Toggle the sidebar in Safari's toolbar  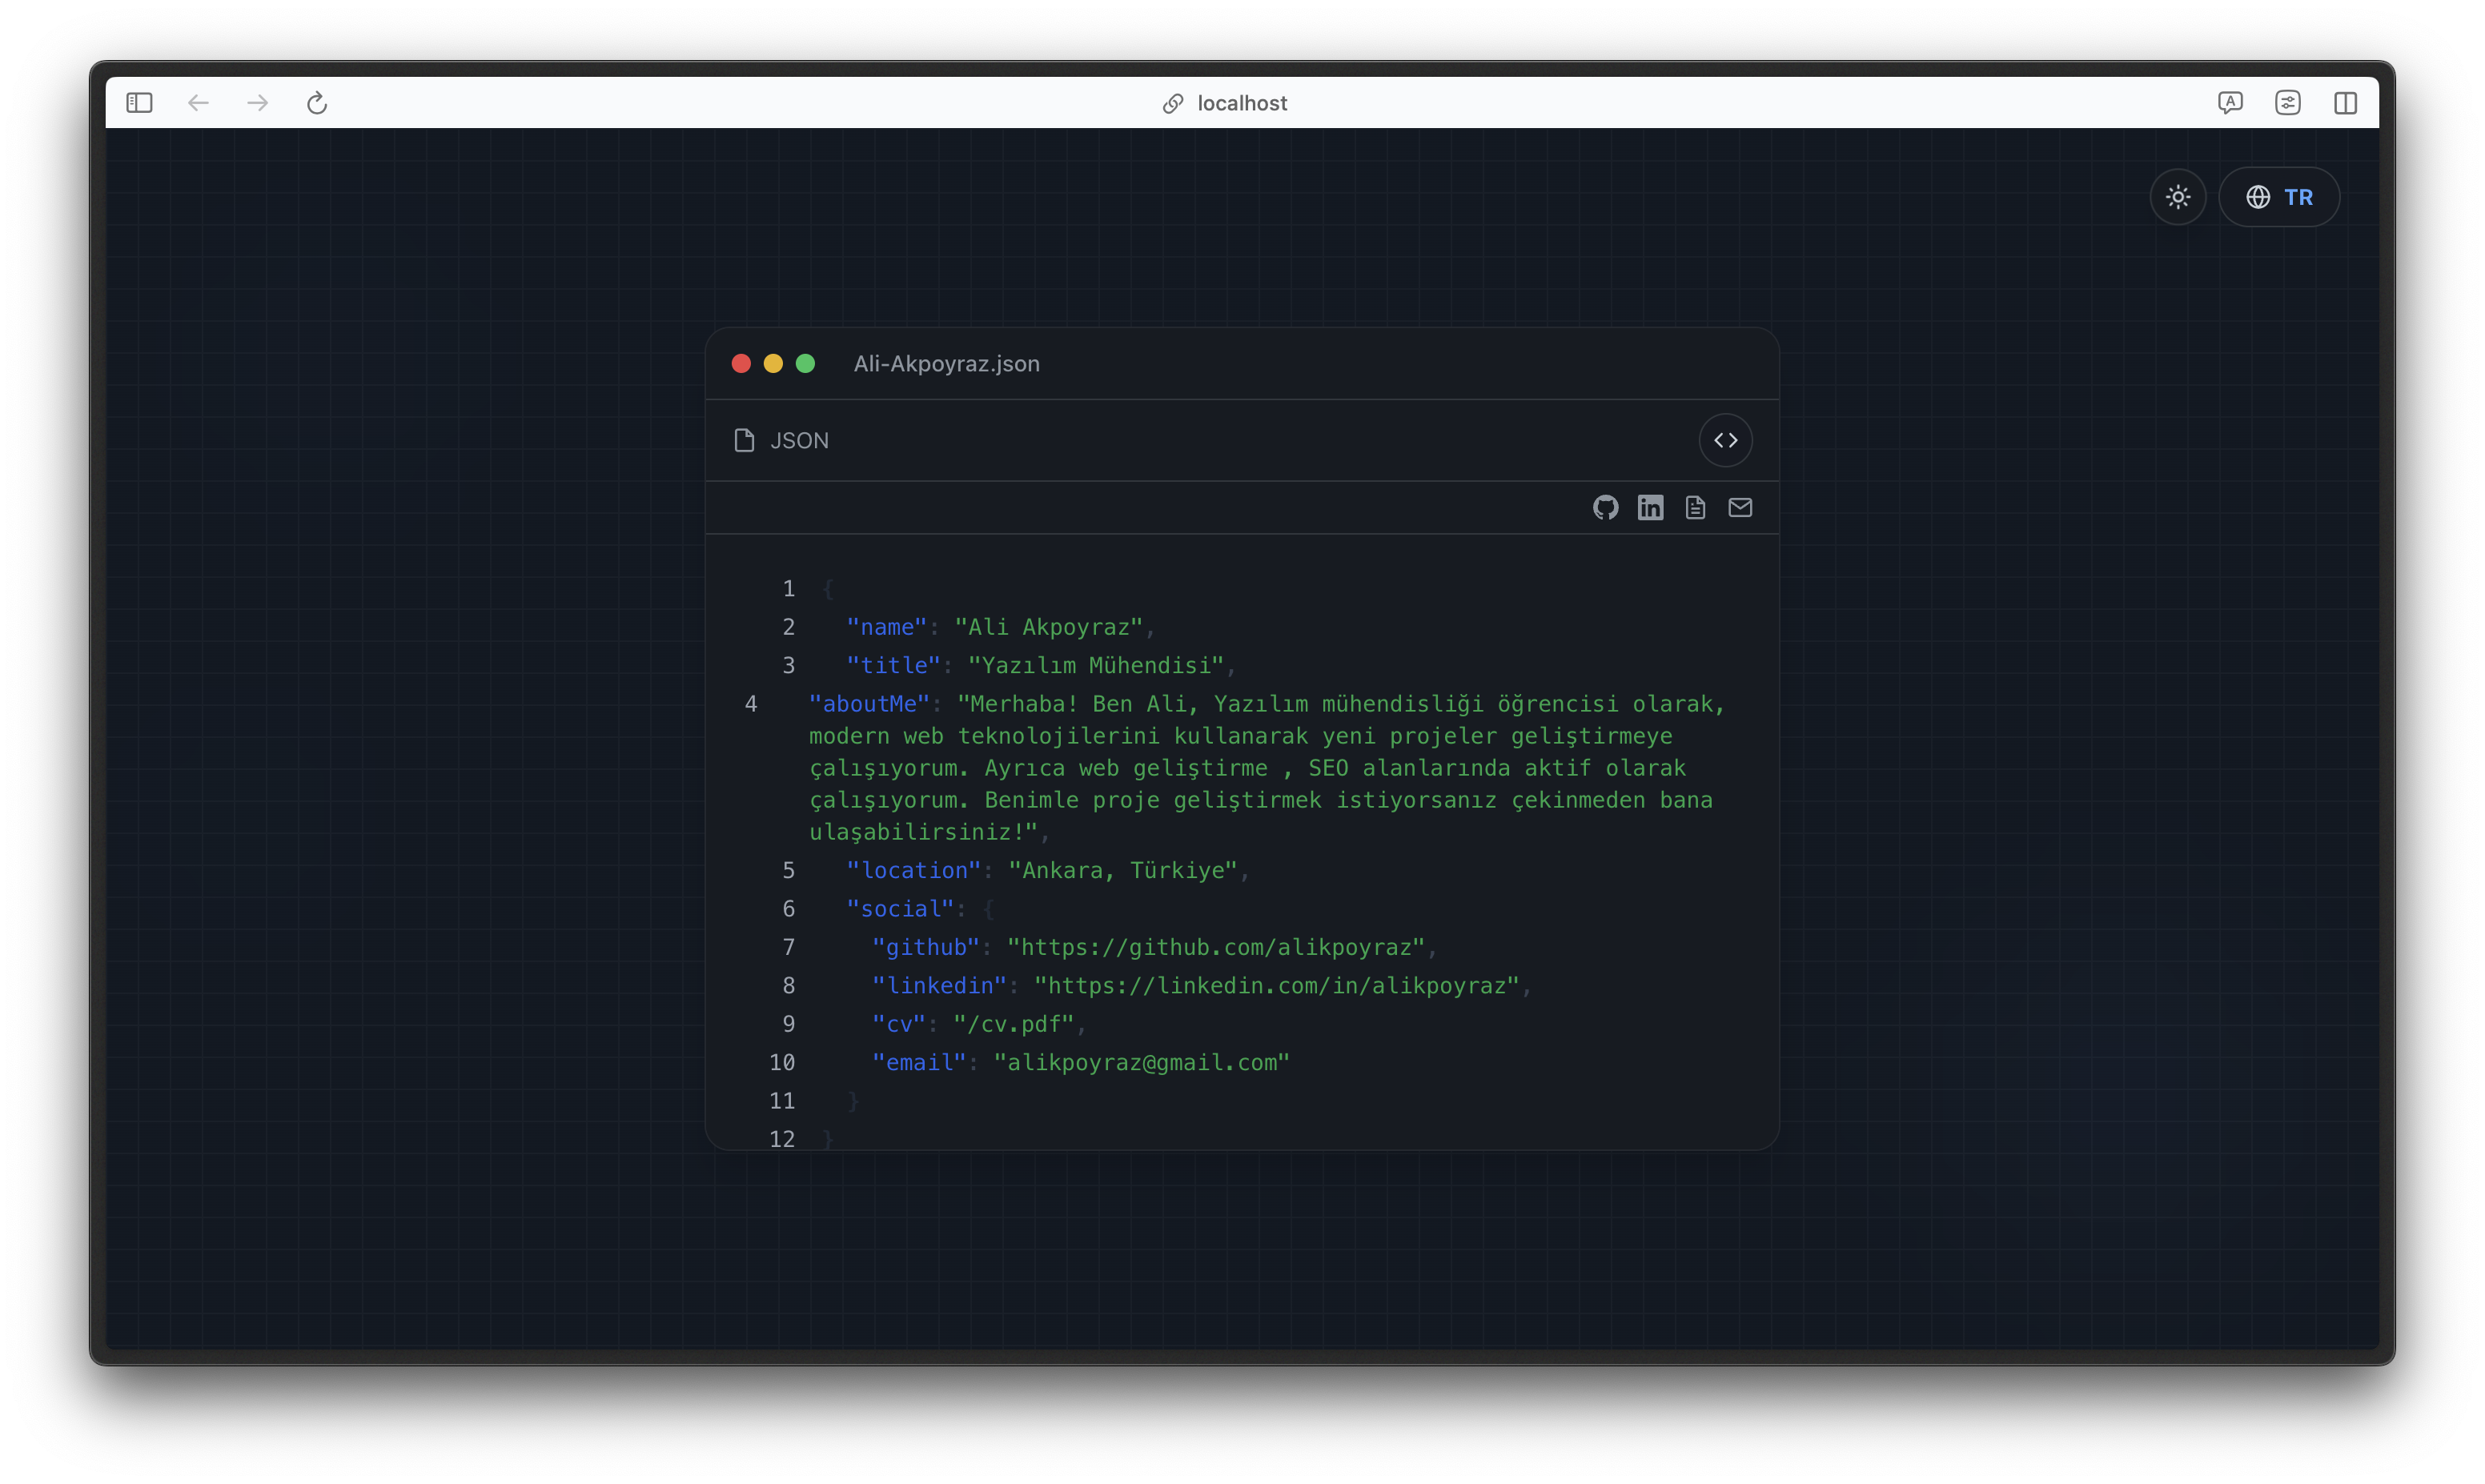[139, 102]
